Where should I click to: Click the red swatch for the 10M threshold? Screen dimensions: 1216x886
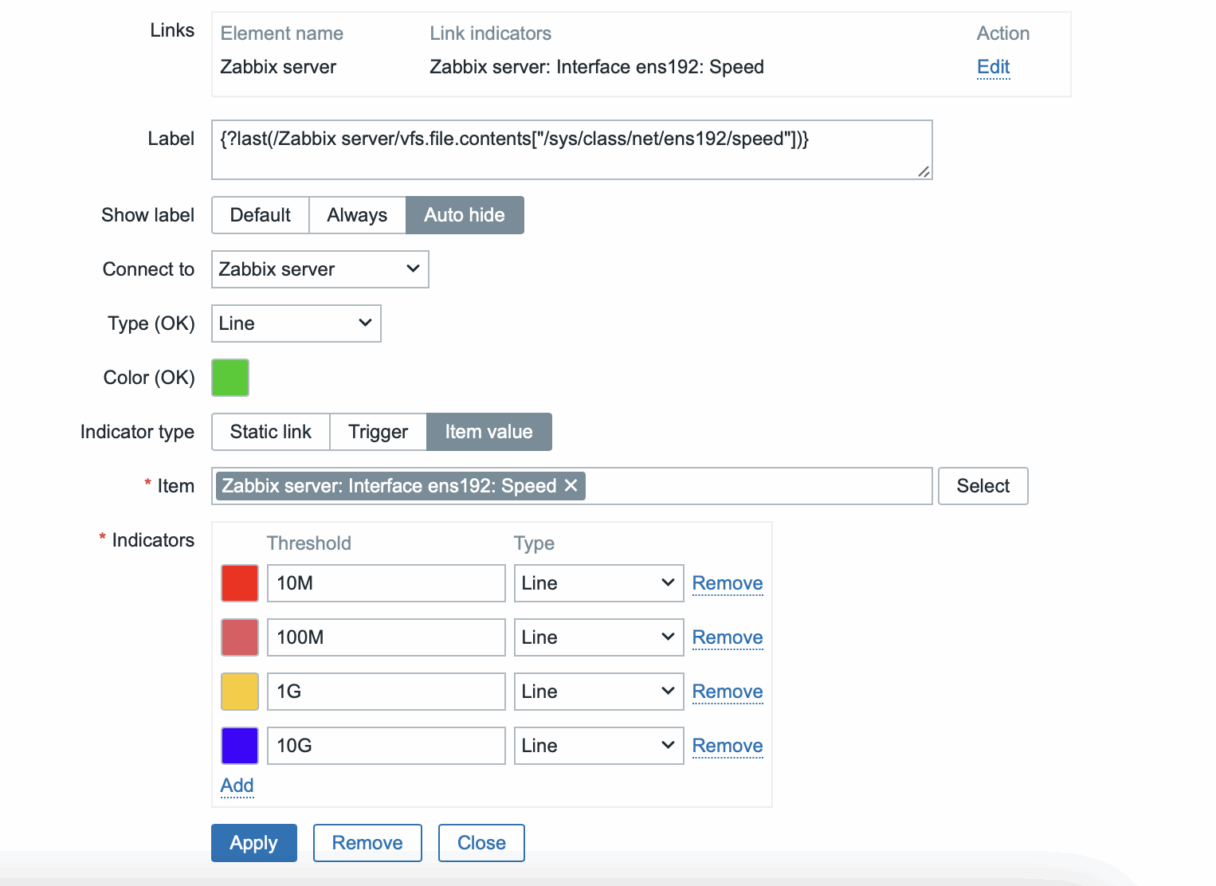tap(239, 583)
